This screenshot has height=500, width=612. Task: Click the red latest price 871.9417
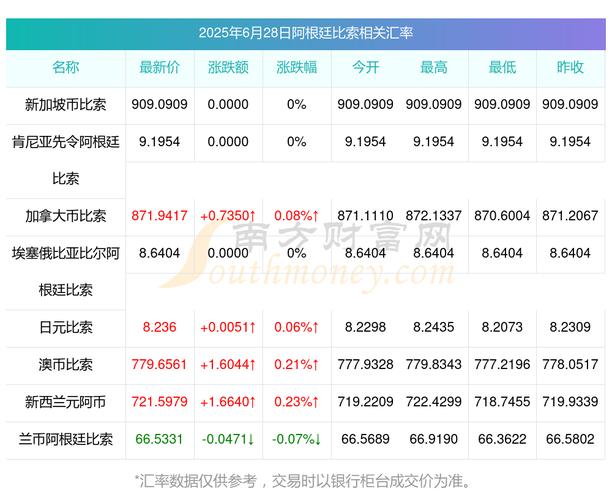160,215
